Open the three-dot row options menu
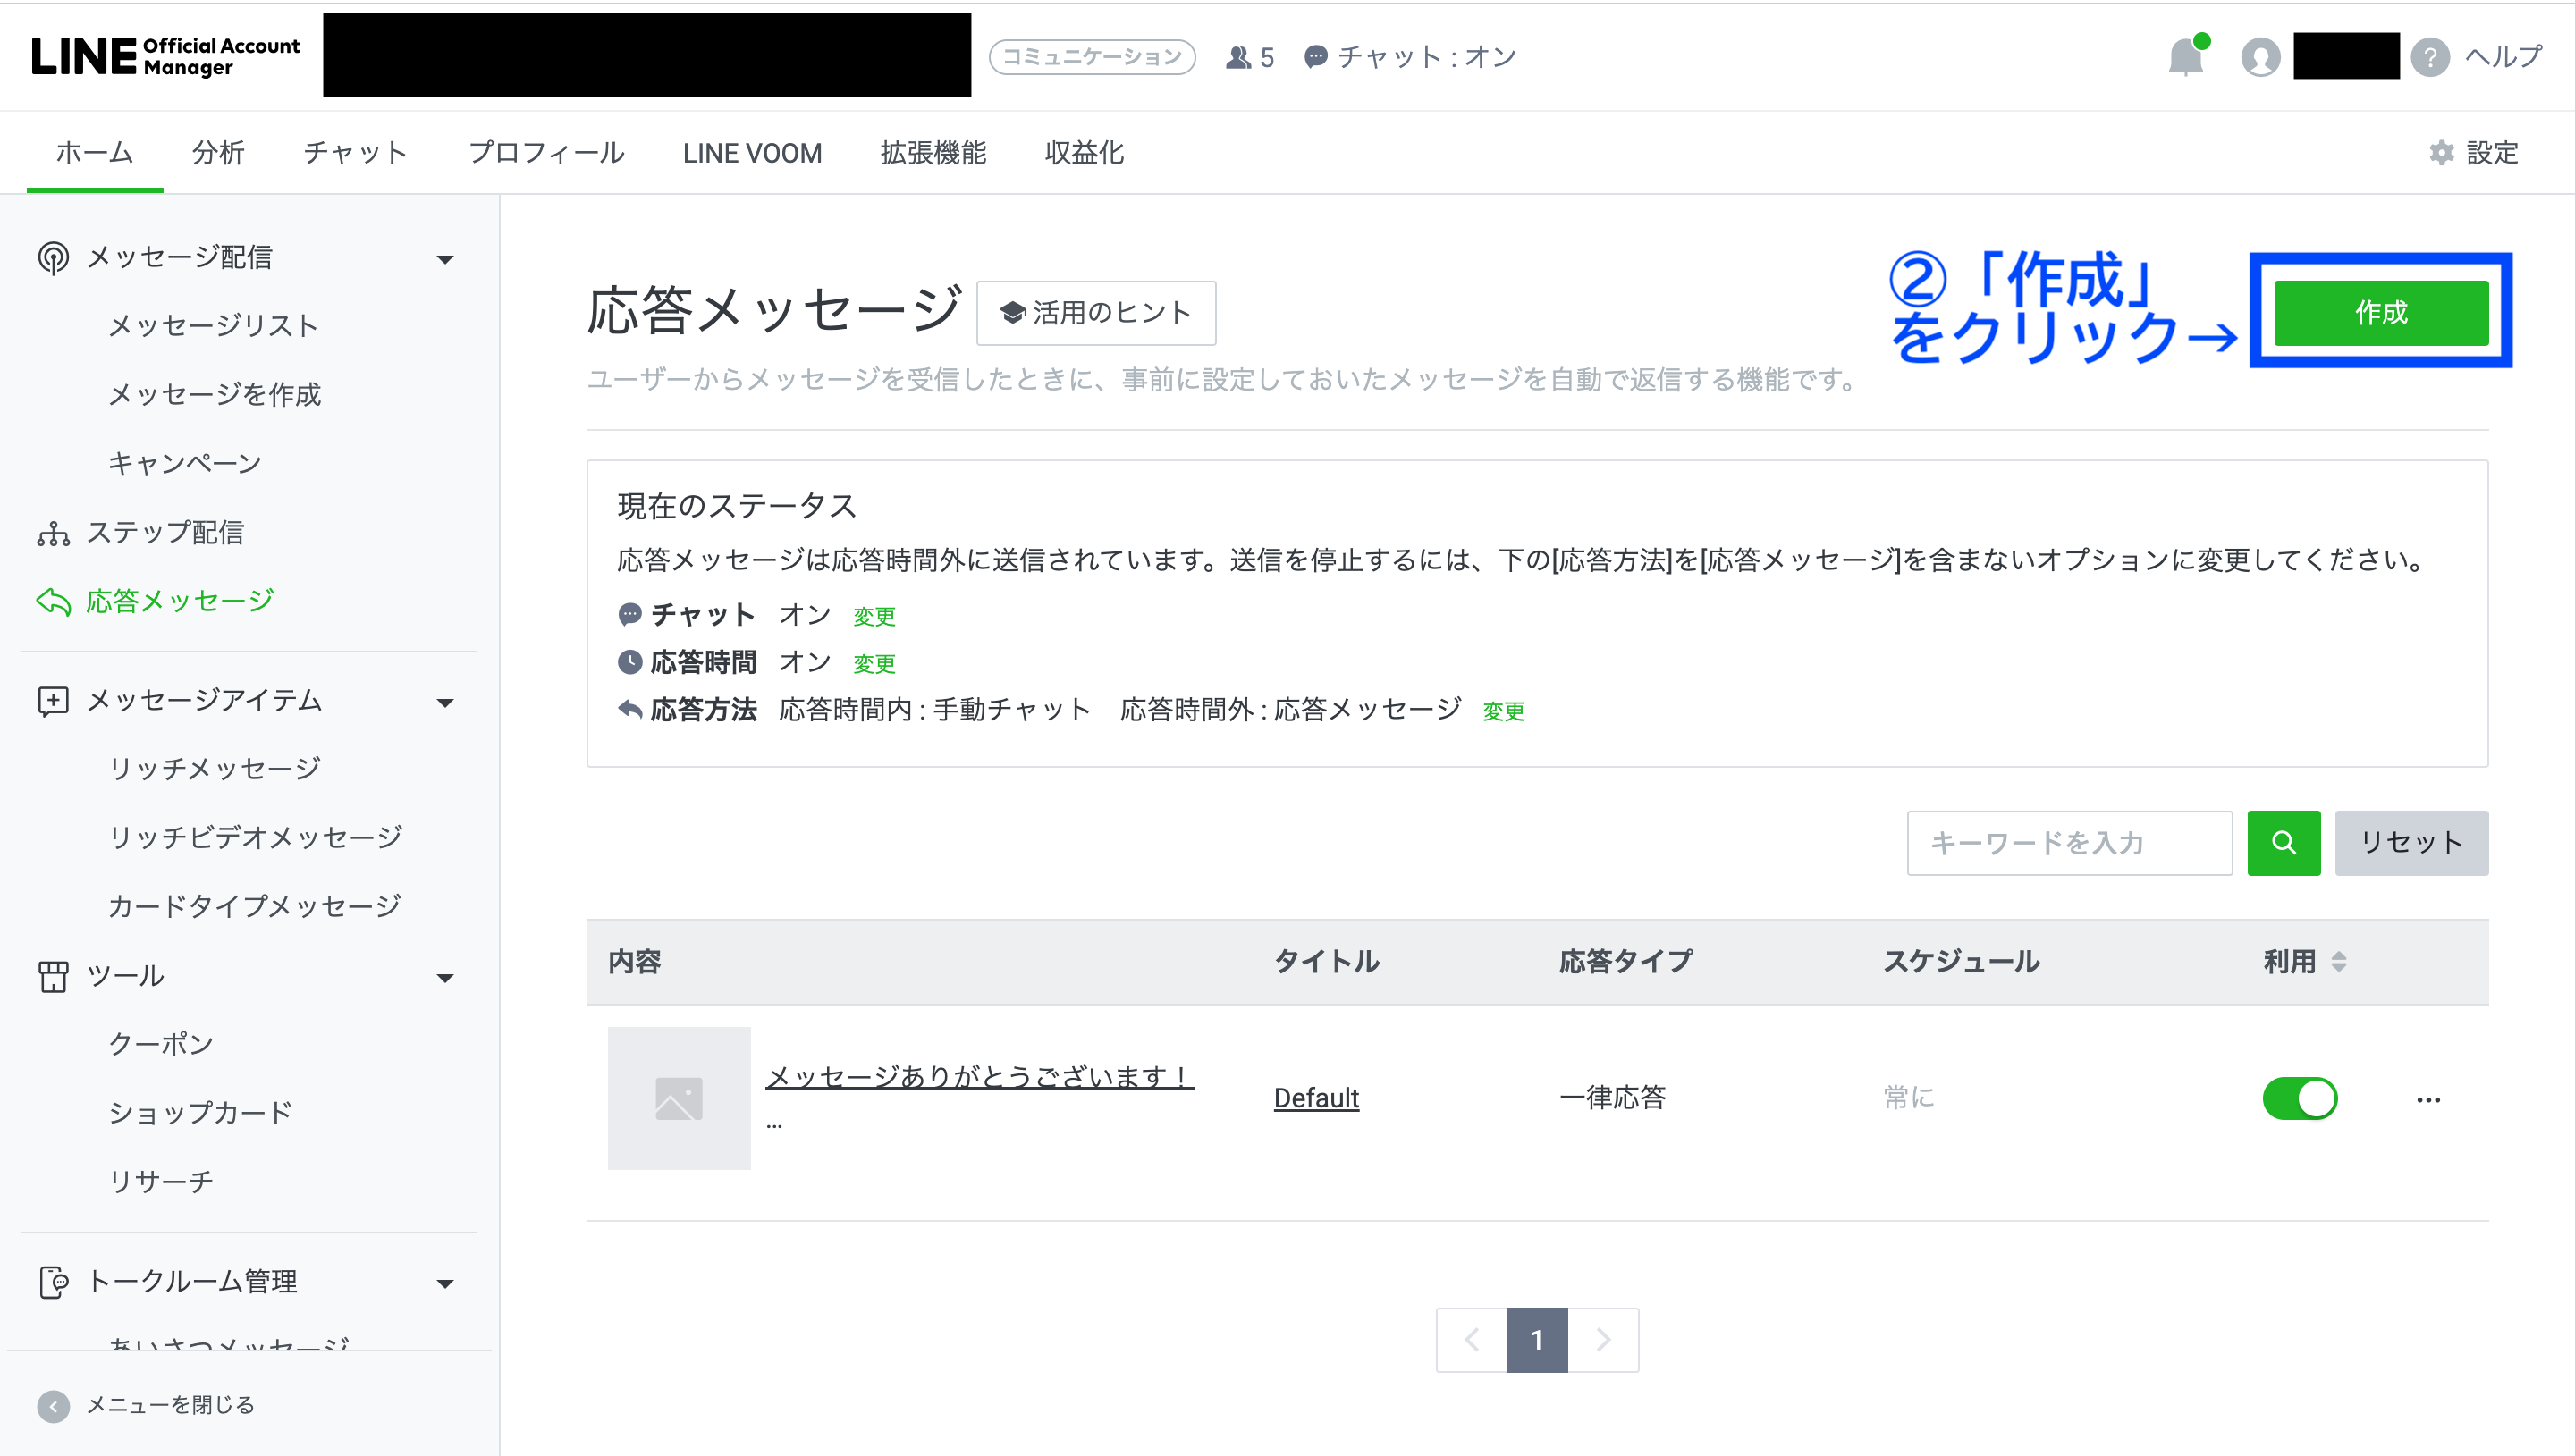 coord(2428,1099)
